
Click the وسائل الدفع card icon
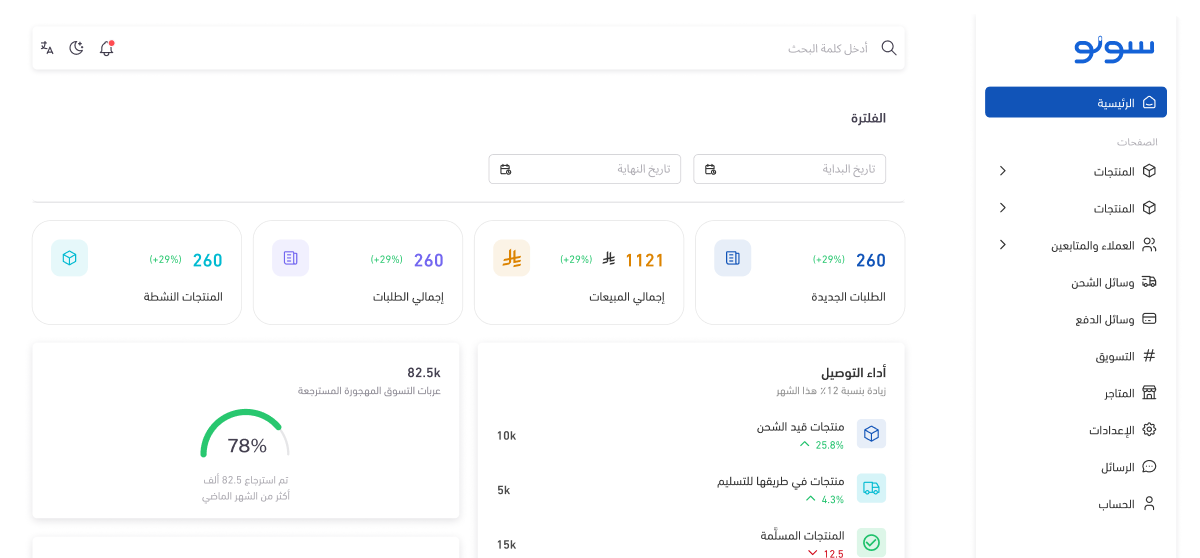[1149, 319]
